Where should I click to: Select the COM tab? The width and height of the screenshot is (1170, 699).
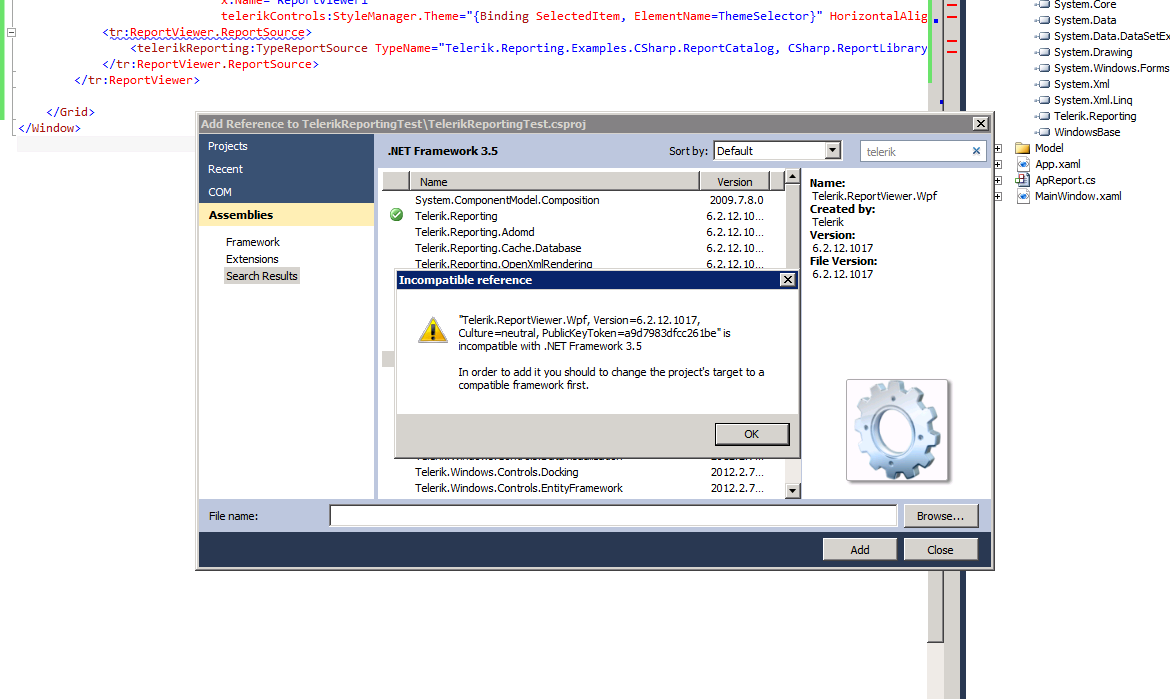coord(287,192)
